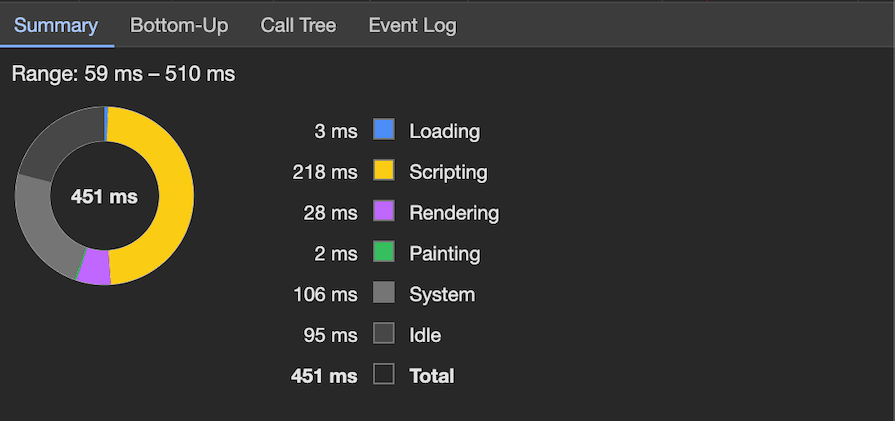Click the purple Rendering slice in the chart

tap(94, 267)
